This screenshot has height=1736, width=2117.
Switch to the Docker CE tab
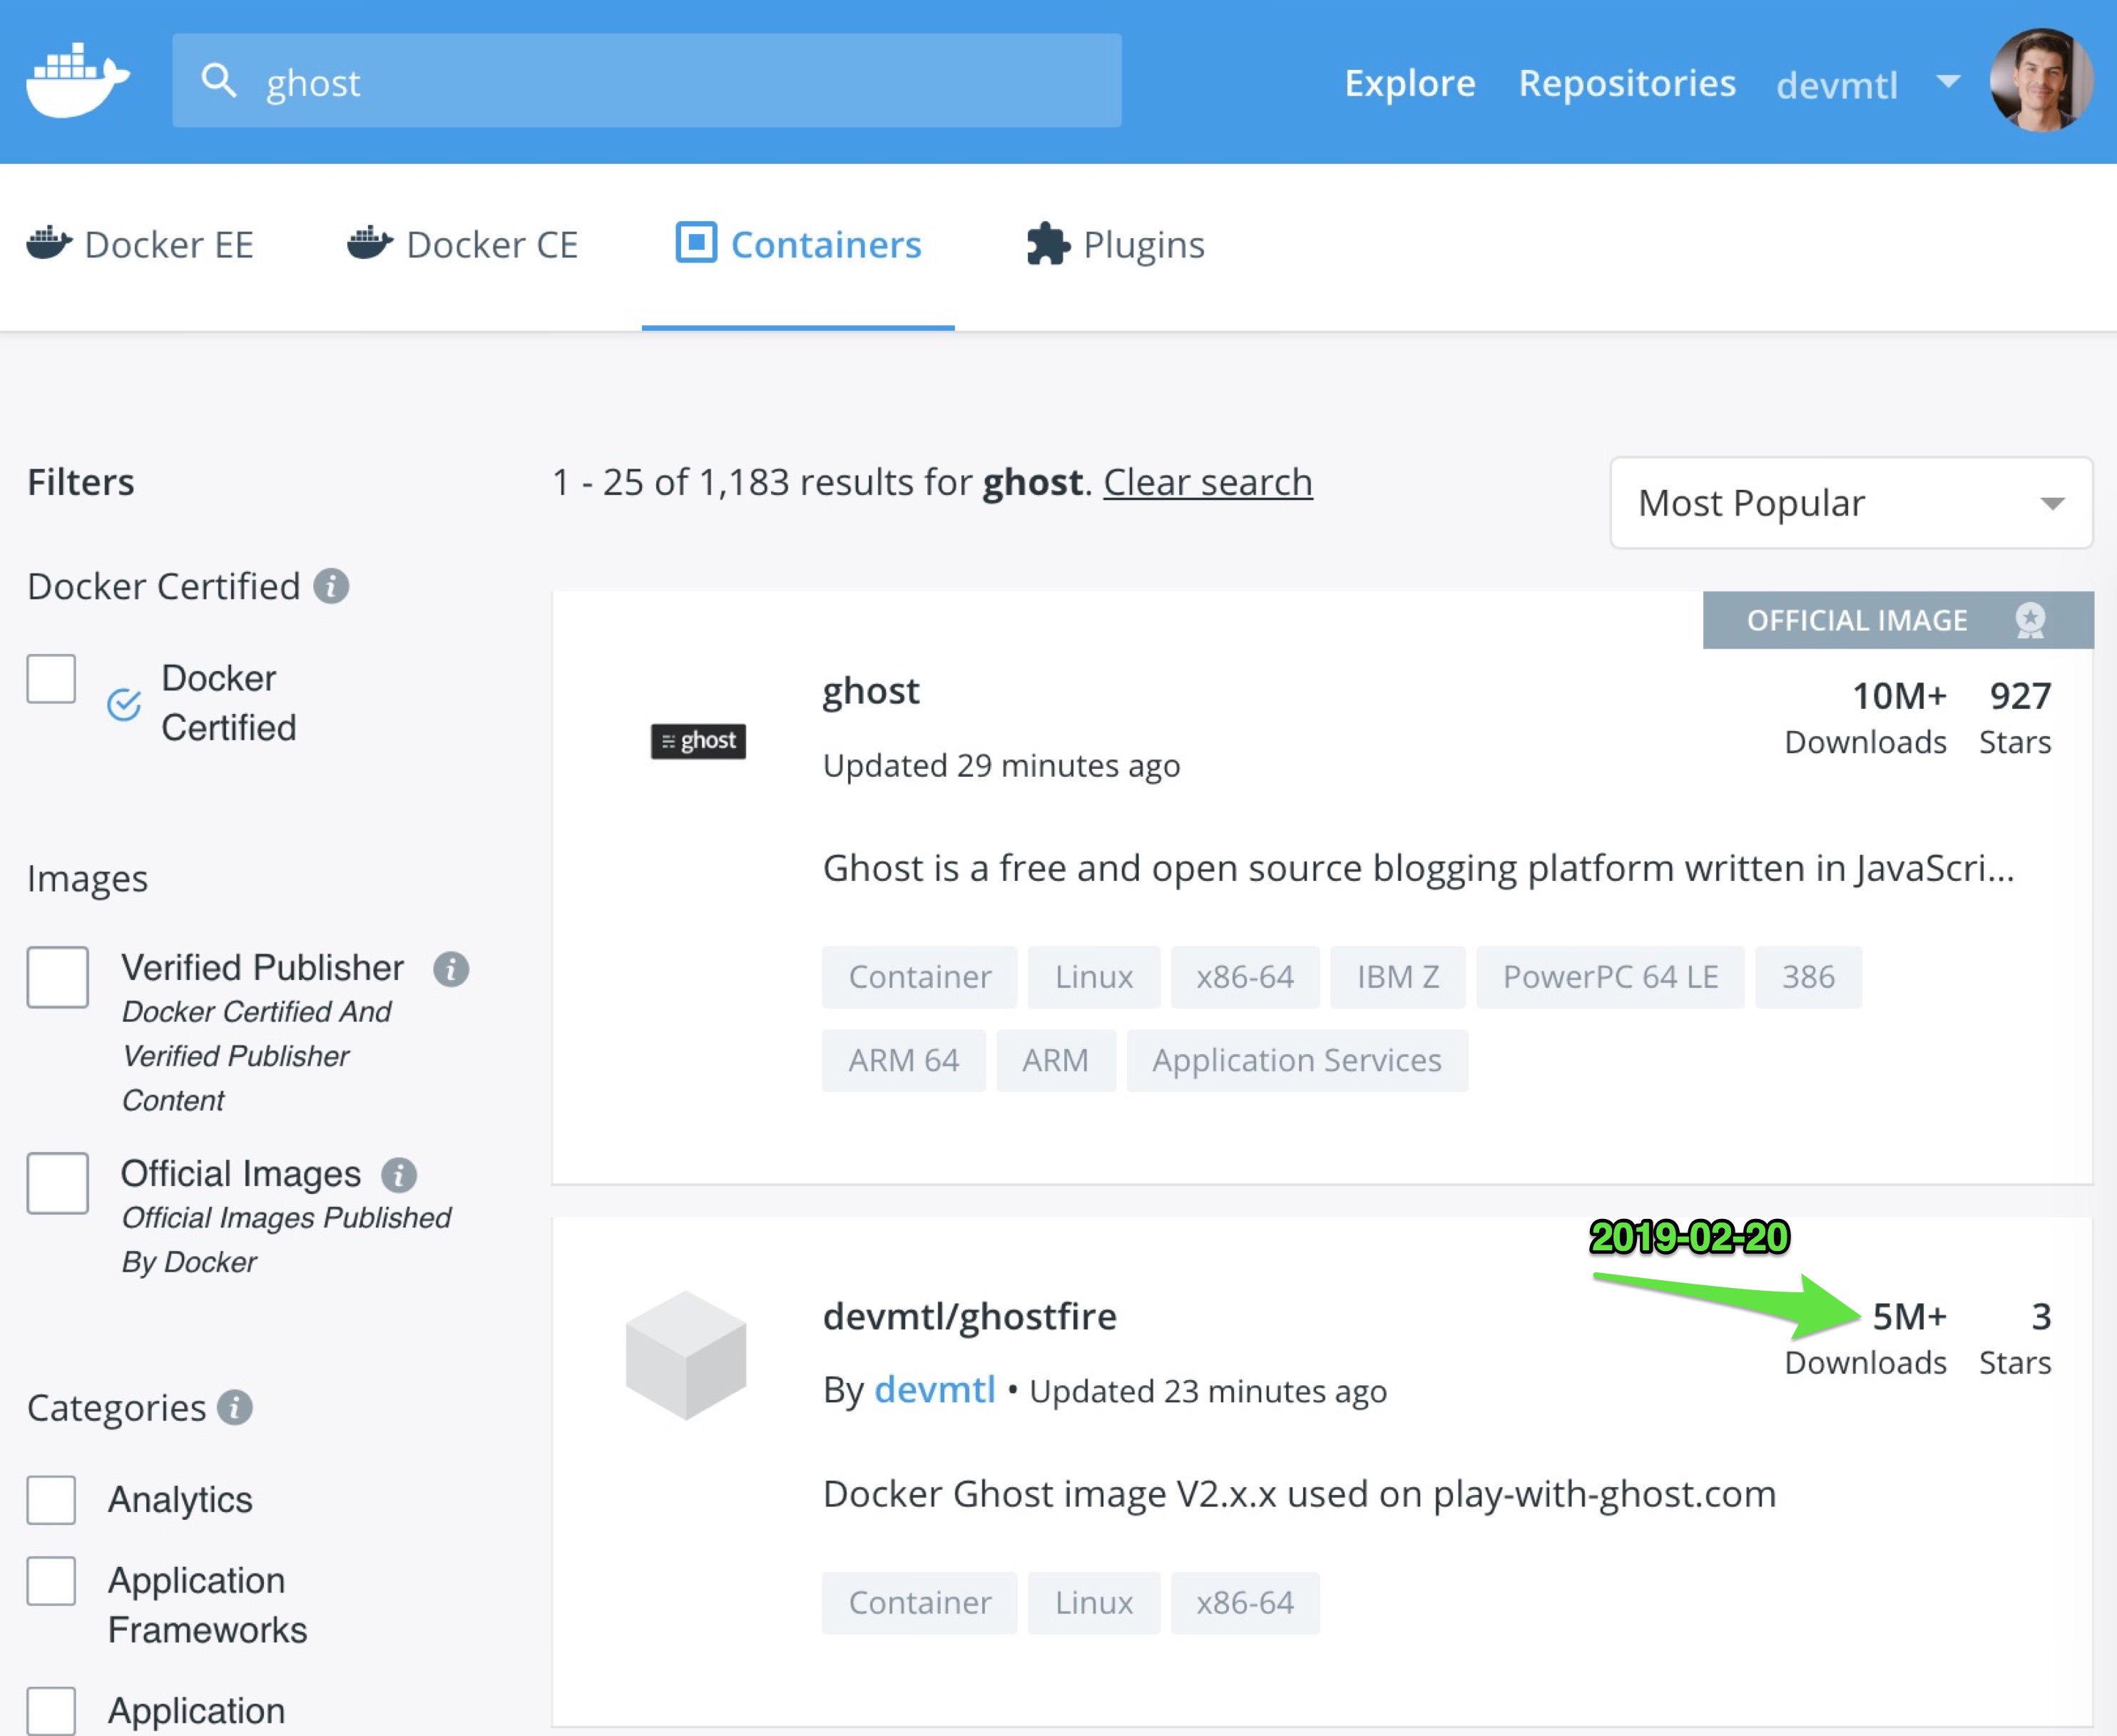click(462, 245)
